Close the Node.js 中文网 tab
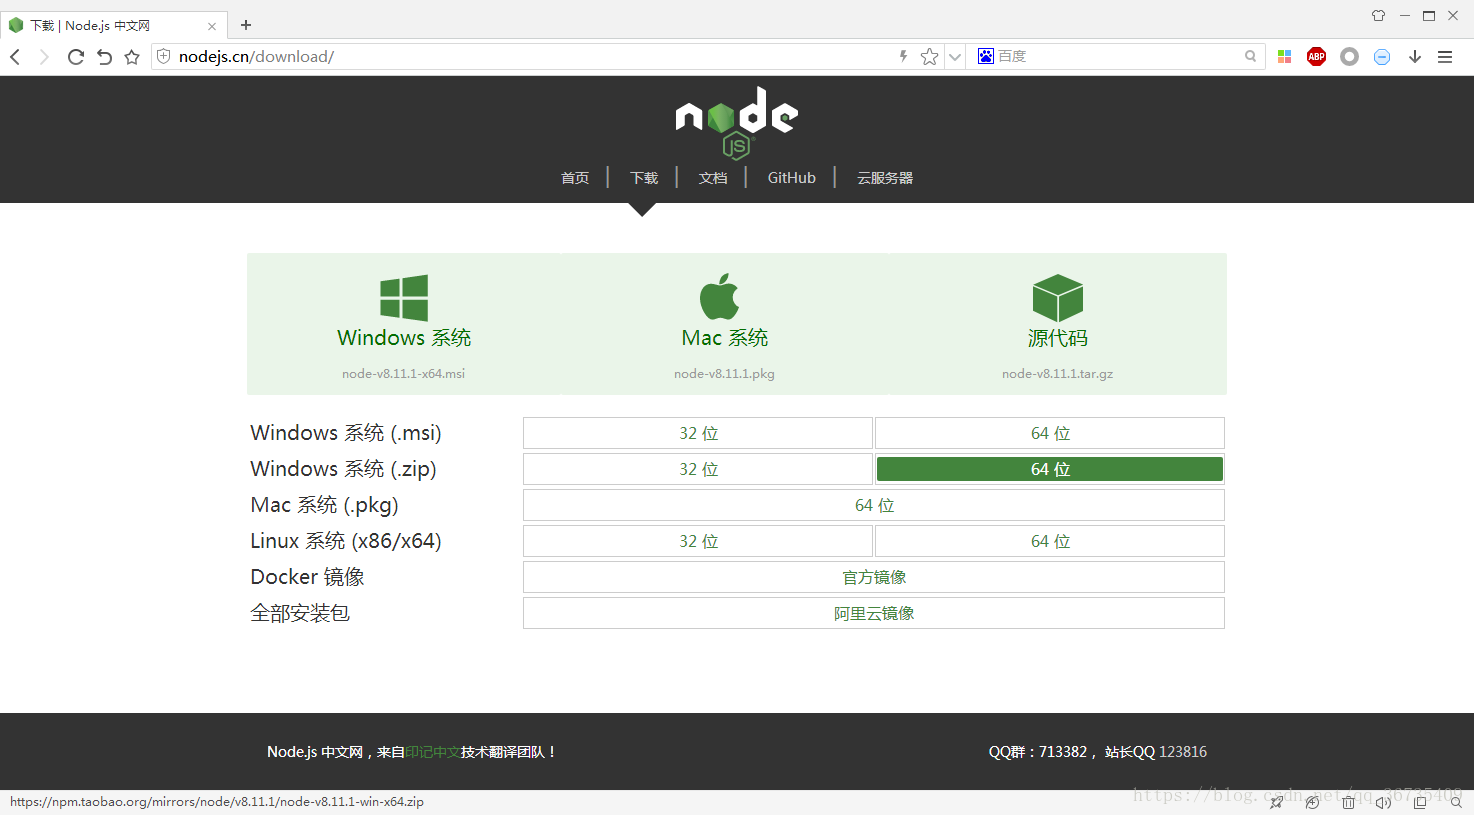1474x815 pixels. coord(212,26)
